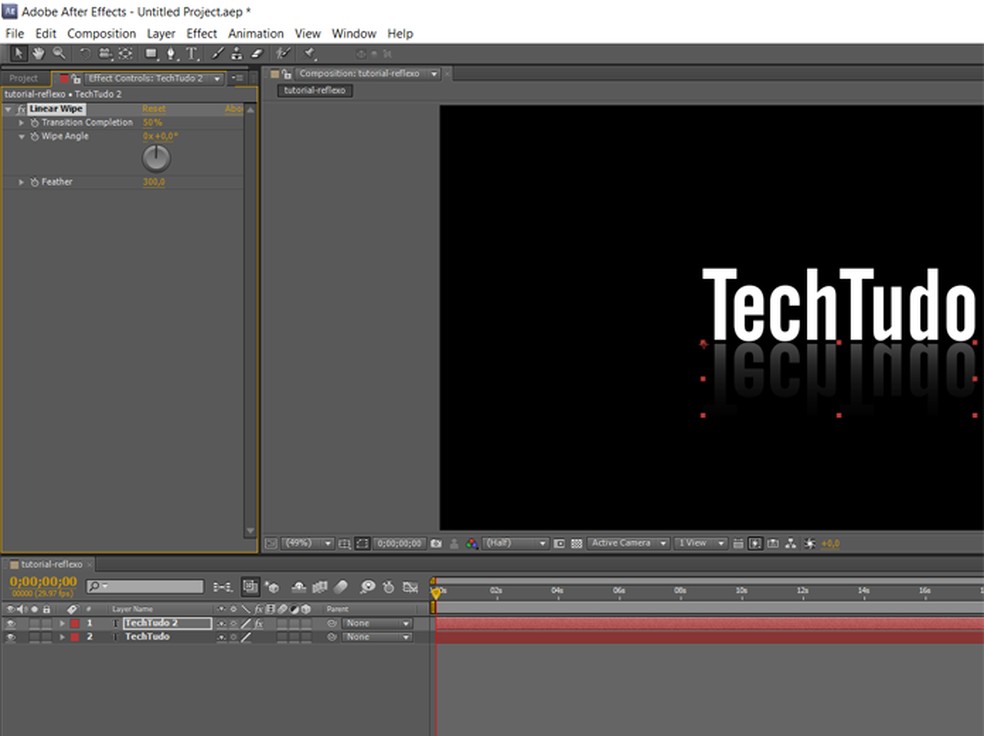Viewport: 984px width, 736px height.
Task: Switch to the Project tab
Action: (23, 78)
